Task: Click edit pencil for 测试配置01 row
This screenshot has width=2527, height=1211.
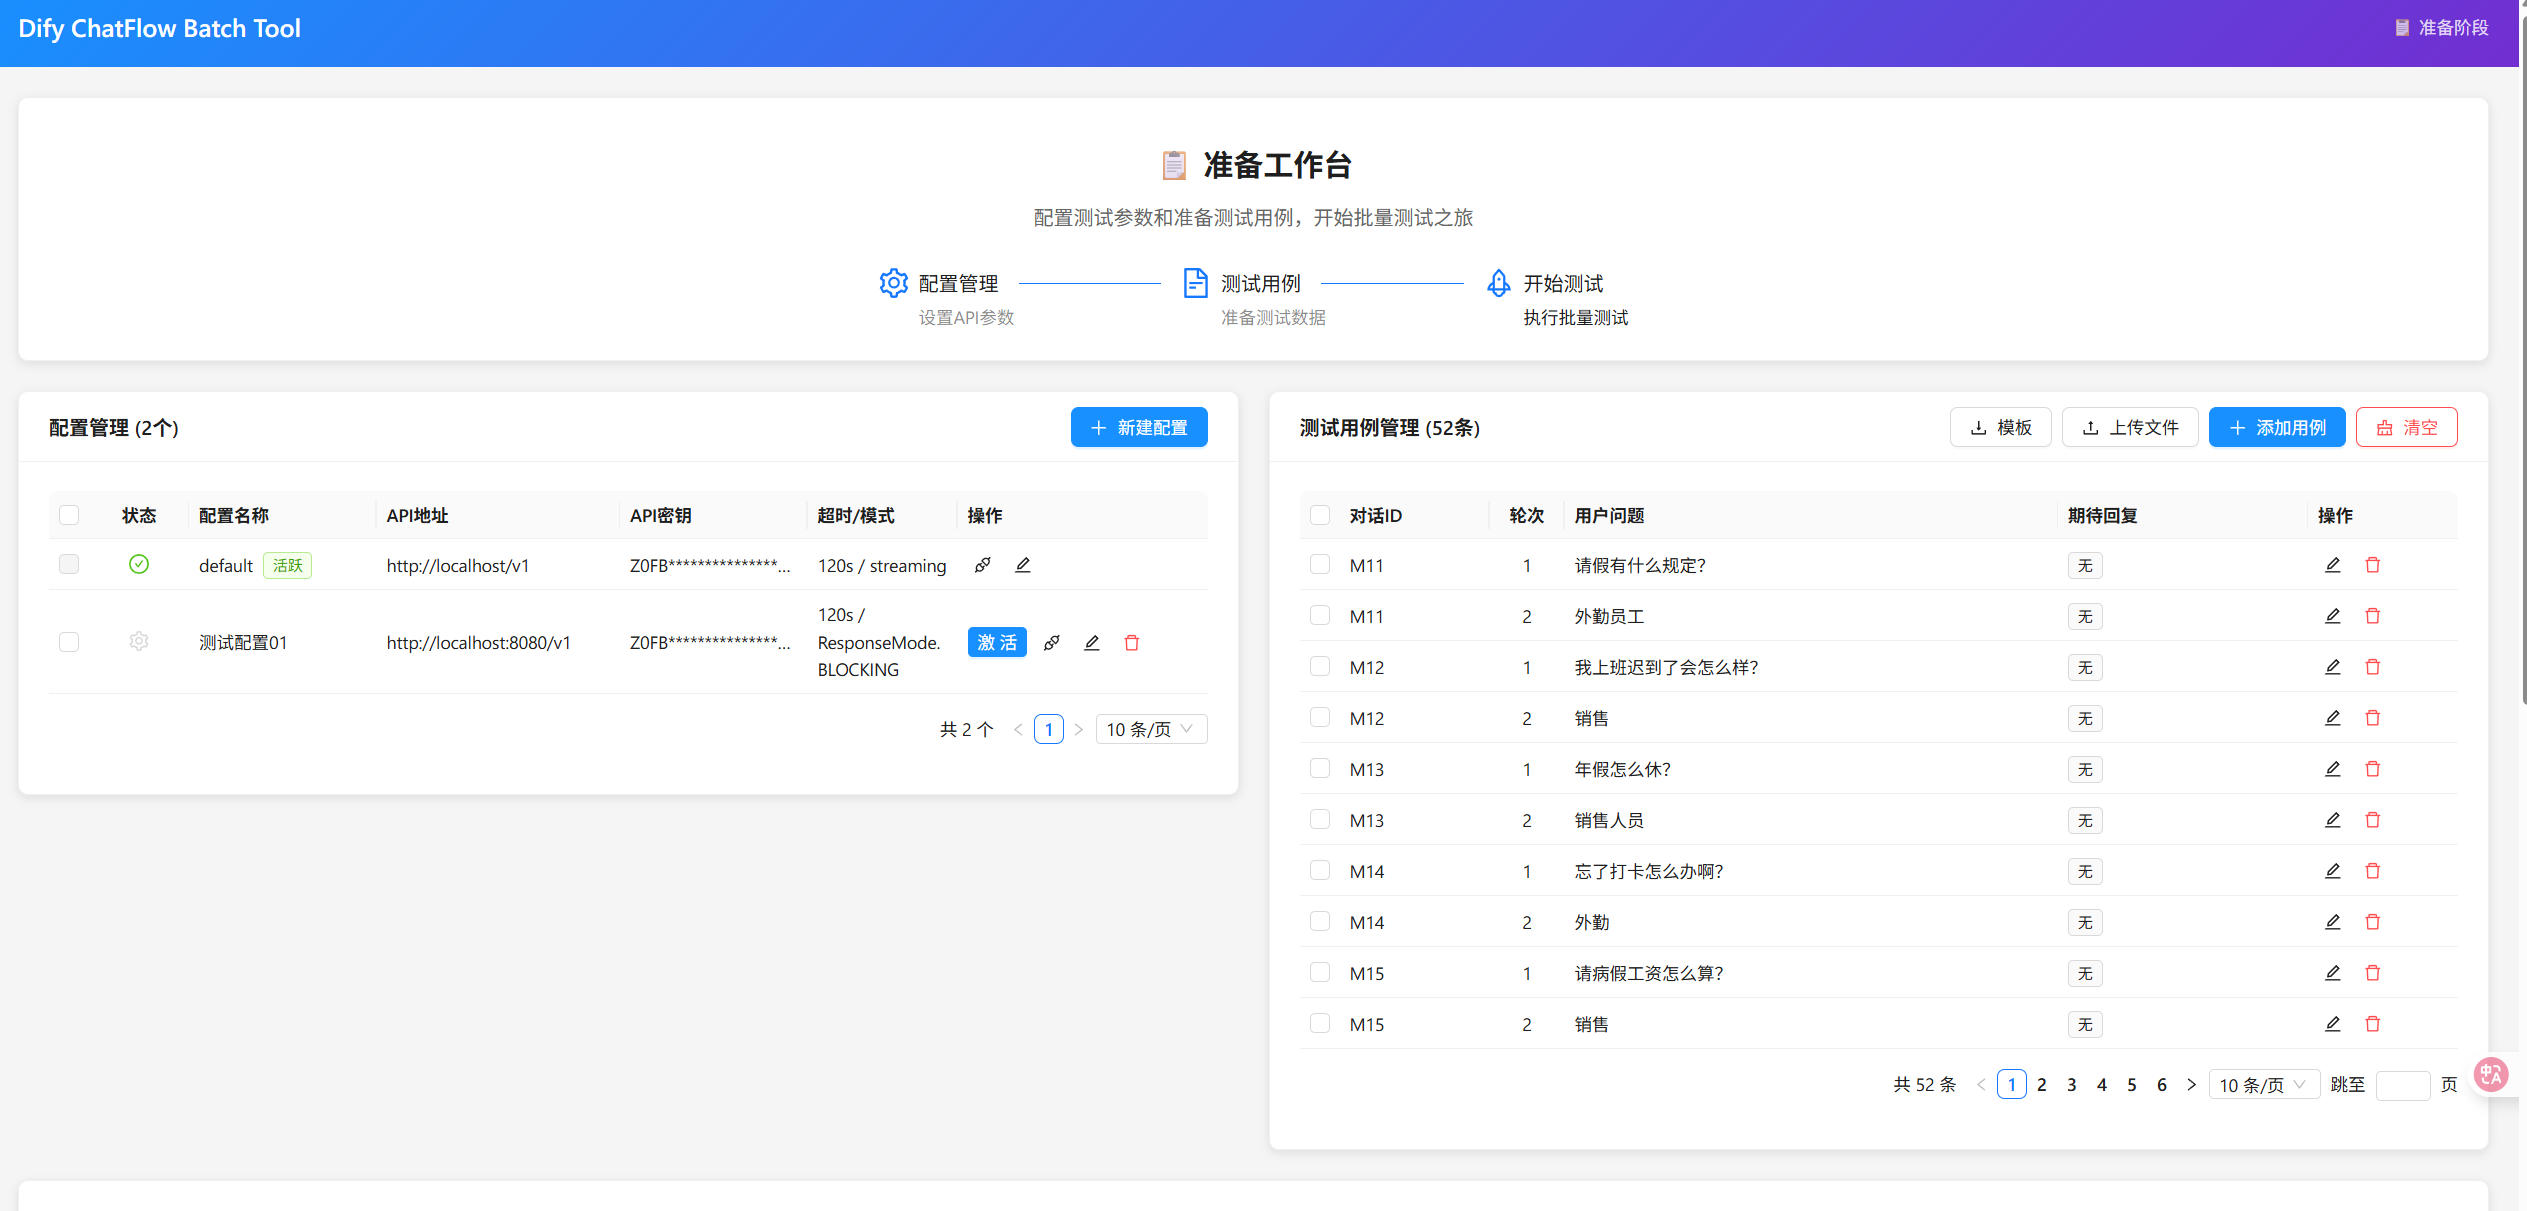Action: 1091,643
